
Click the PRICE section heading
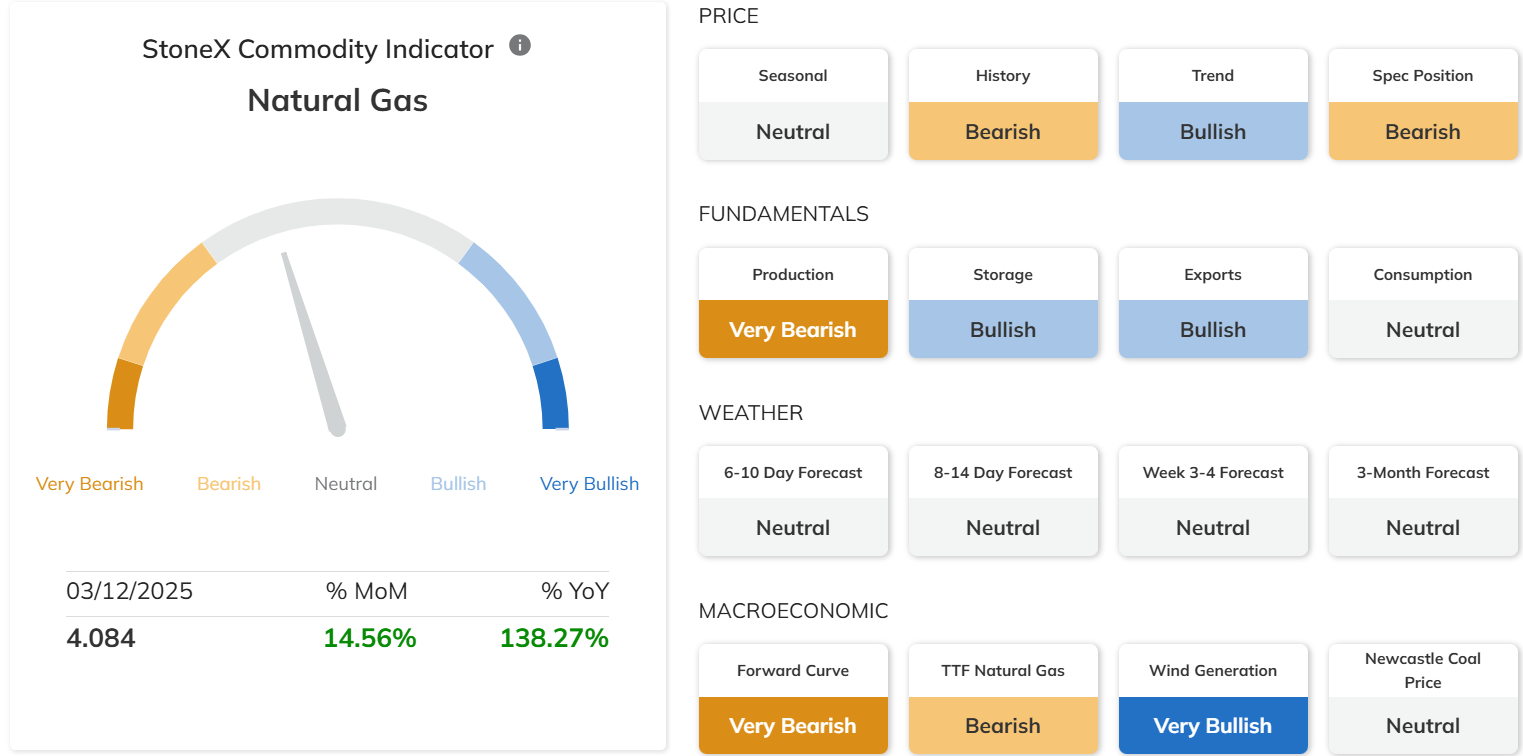coord(729,16)
